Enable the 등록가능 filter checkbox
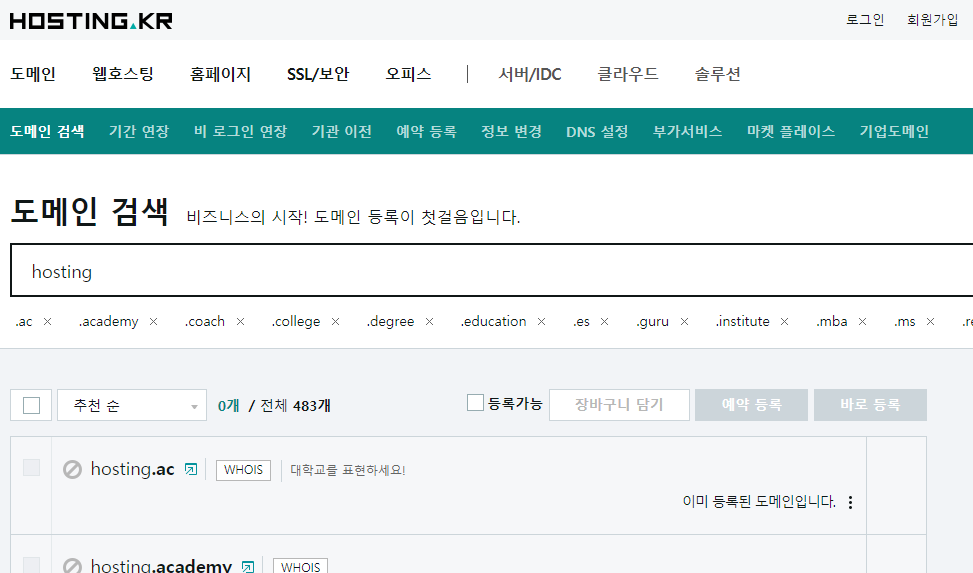973x573 pixels. (475, 403)
